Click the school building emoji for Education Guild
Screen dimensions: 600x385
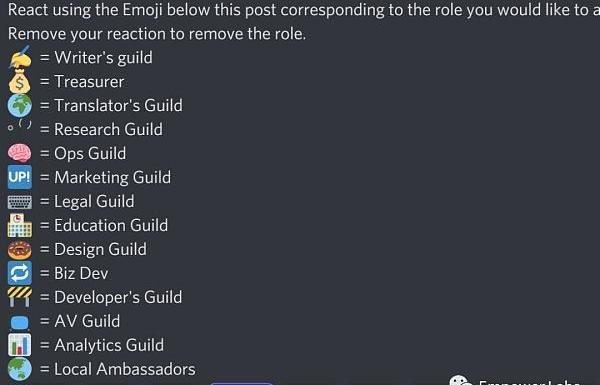coord(20,225)
